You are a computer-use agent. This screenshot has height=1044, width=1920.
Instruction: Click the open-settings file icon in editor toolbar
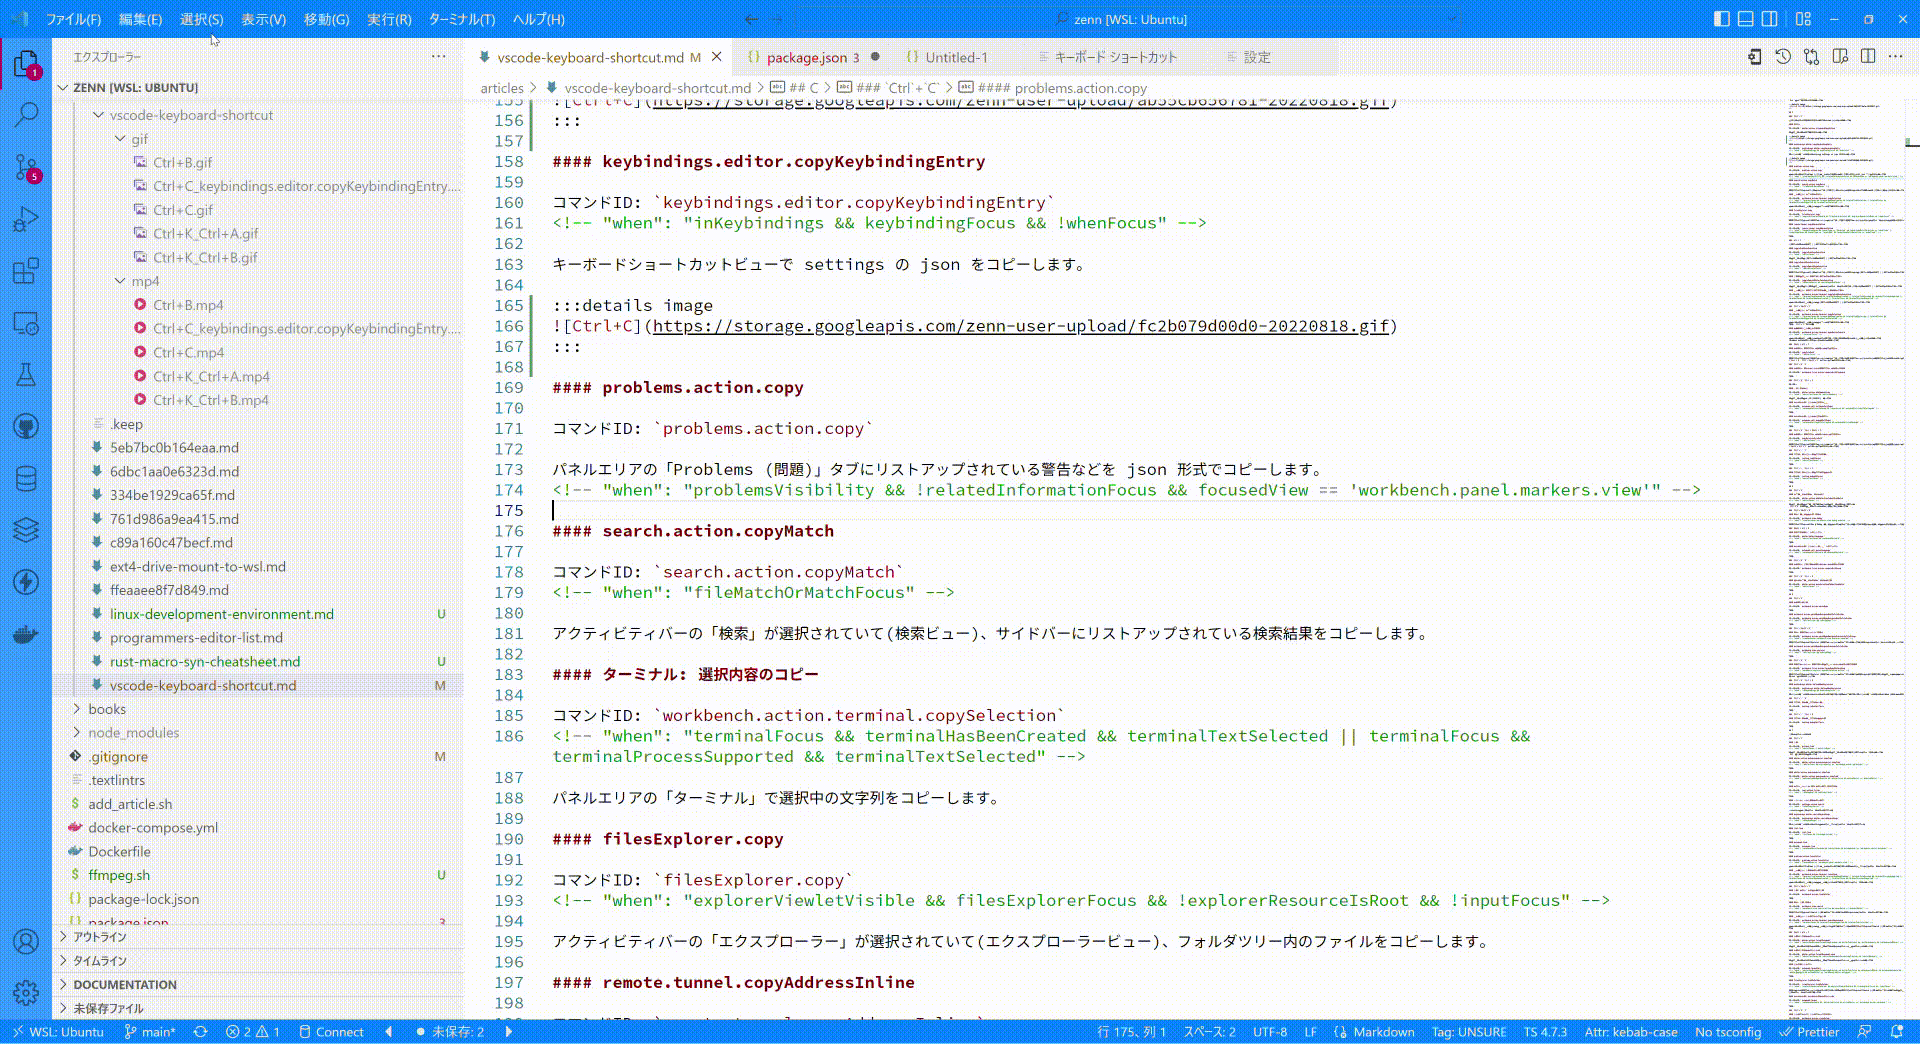[1755, 57]
